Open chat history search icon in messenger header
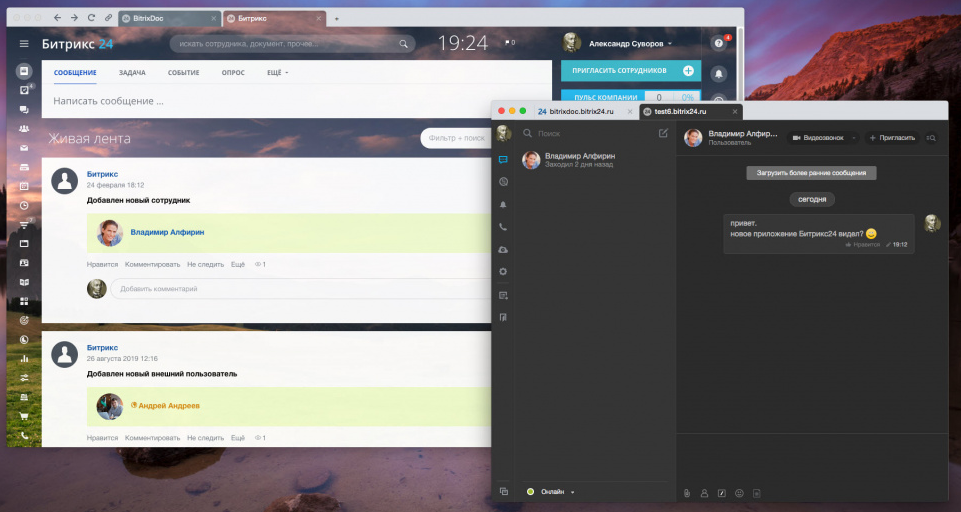The image size is (961, 512). click(x=931, y=138)
